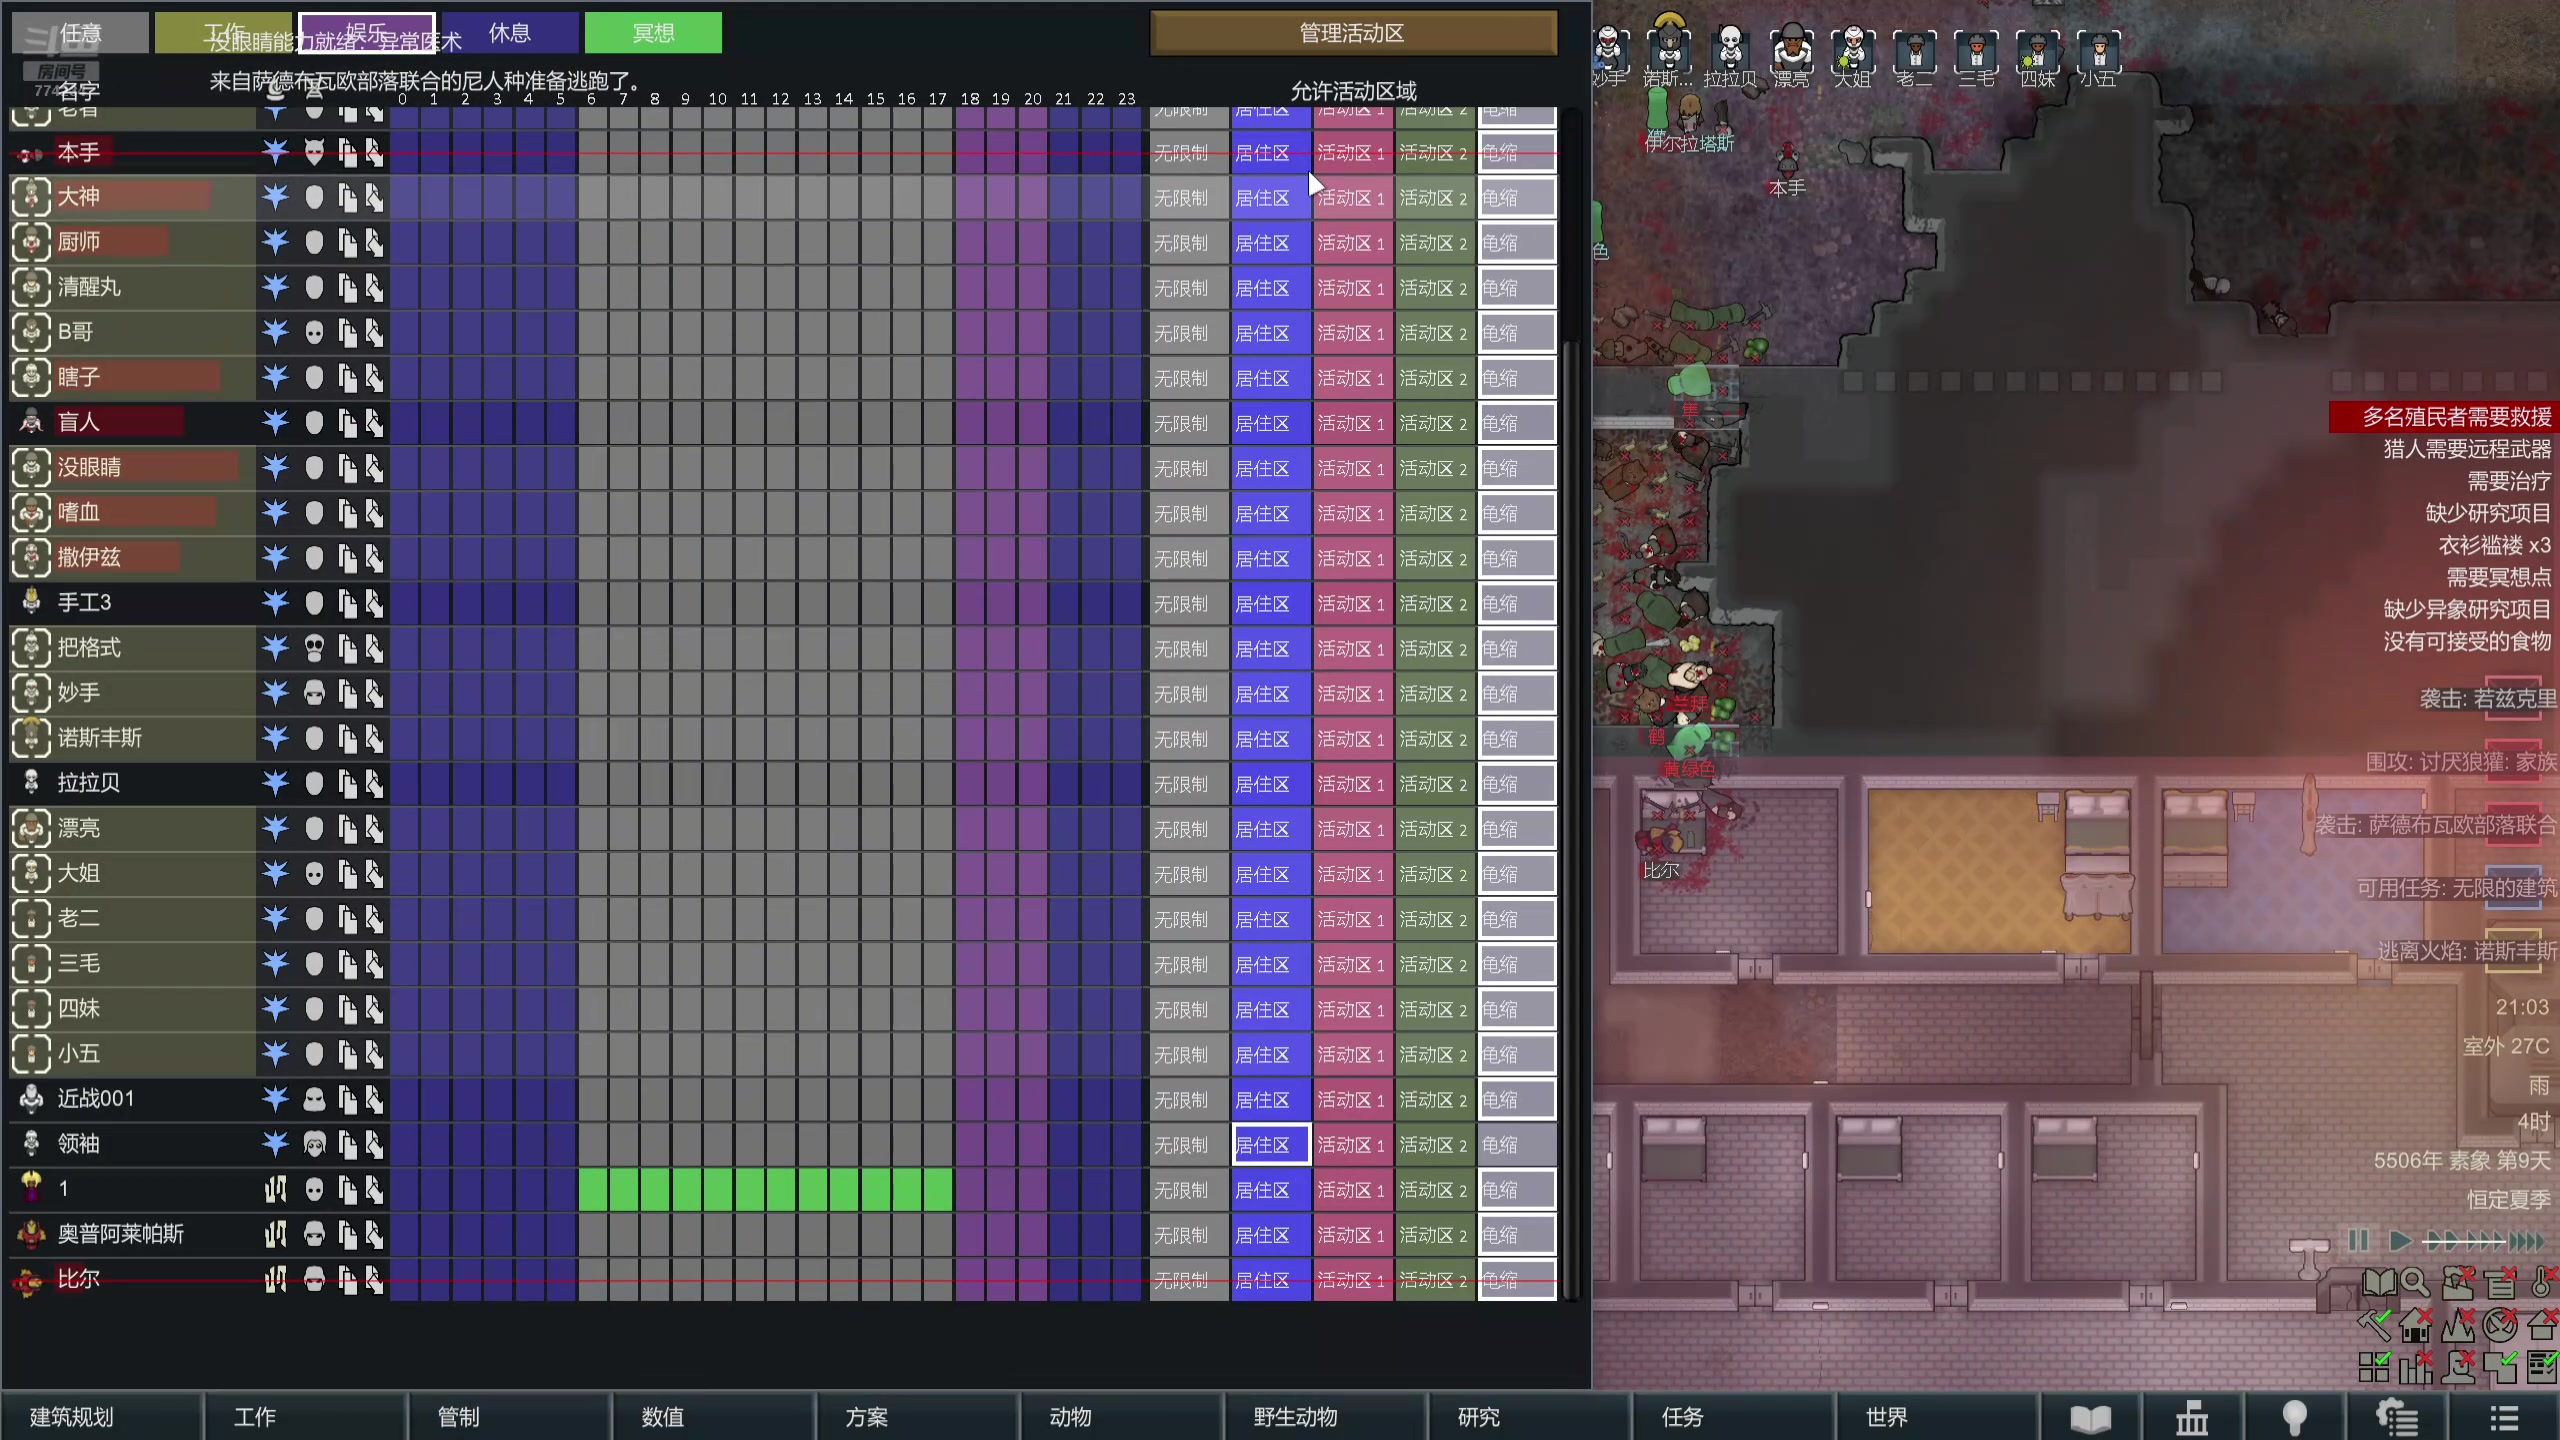
Task: Set 大神 area to 无限制
Action: (1189, 198)
